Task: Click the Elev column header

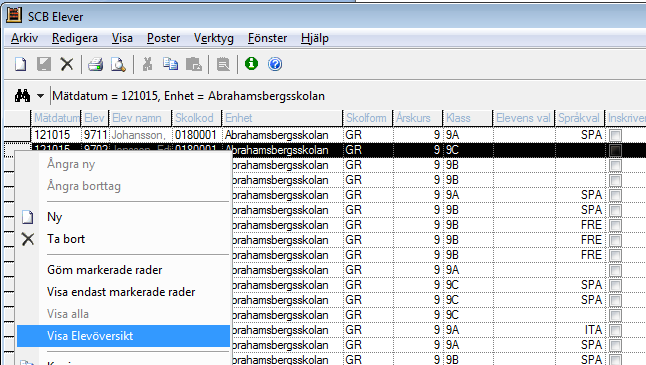Action: 95,118
